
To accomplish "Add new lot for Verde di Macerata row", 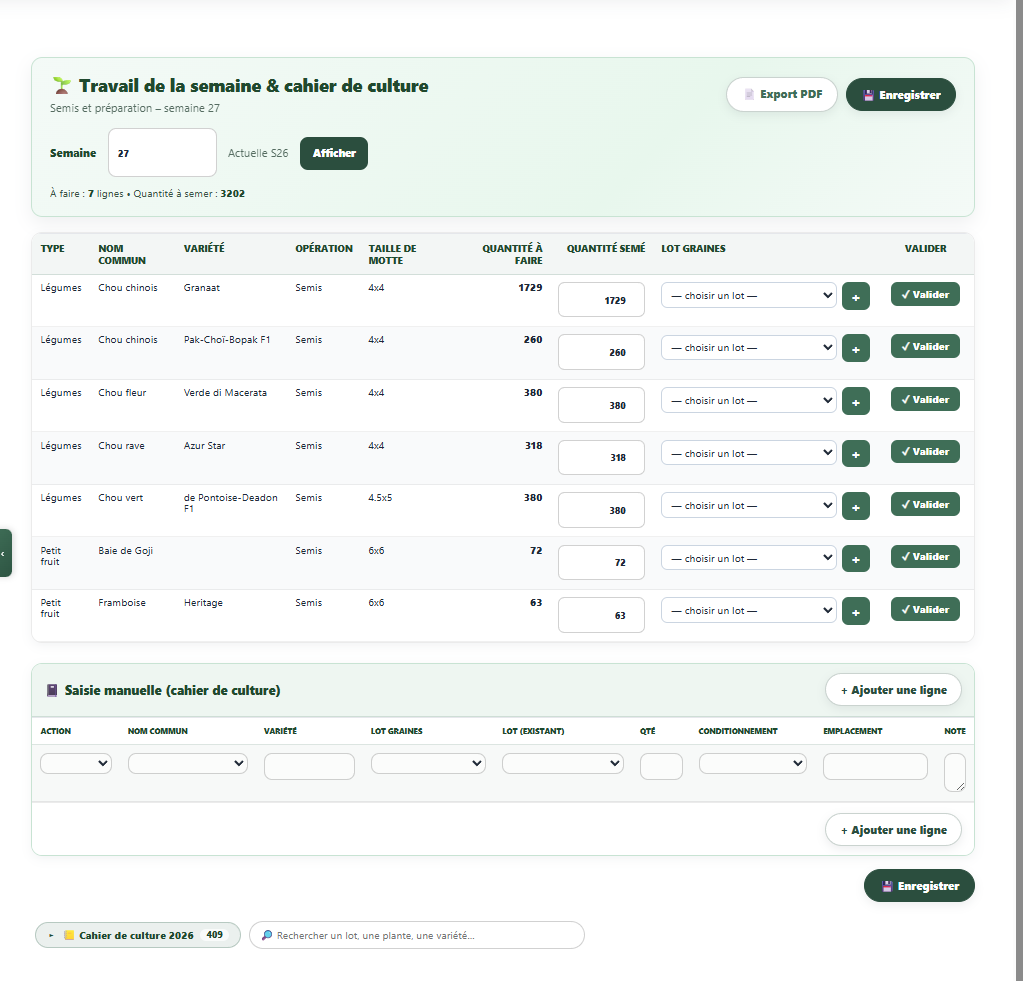I will 855,401.
